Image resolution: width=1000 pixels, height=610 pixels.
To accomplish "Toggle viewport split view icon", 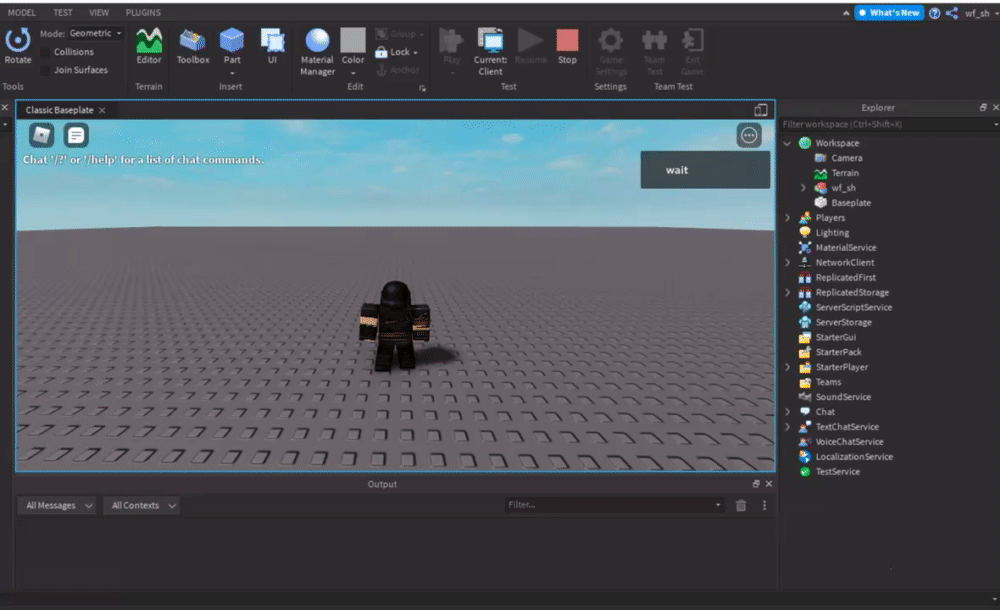I will (760, 110).
